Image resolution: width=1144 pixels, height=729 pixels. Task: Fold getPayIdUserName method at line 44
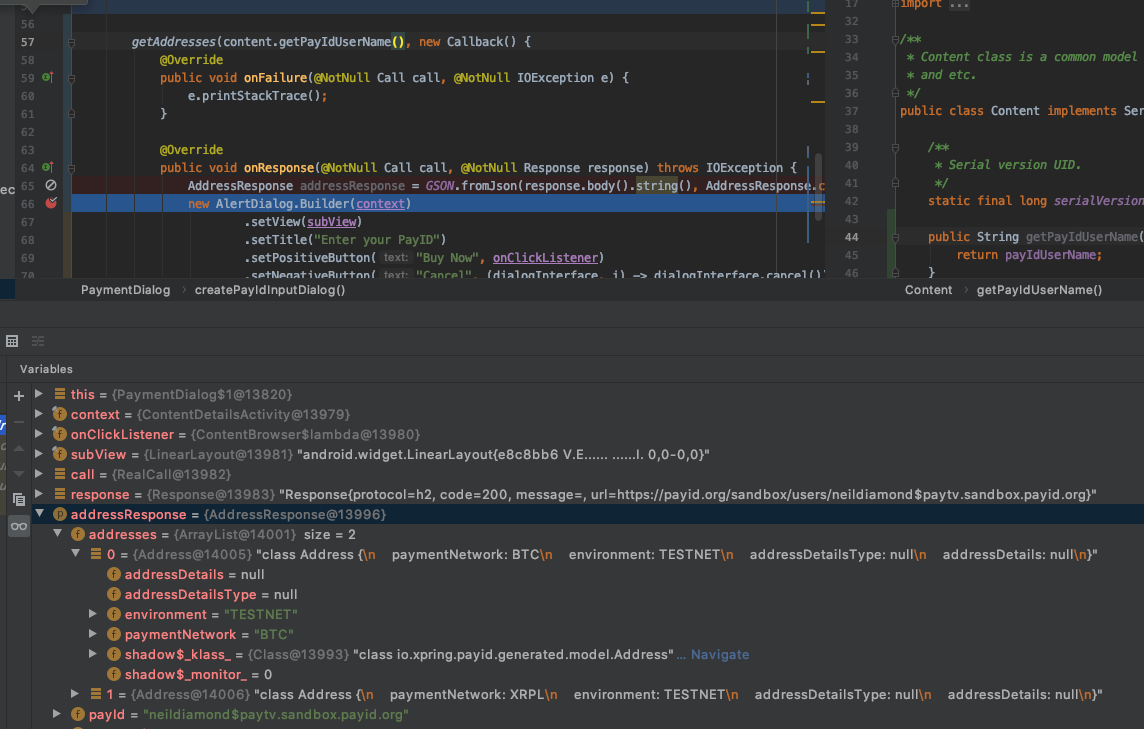[895, 237]
